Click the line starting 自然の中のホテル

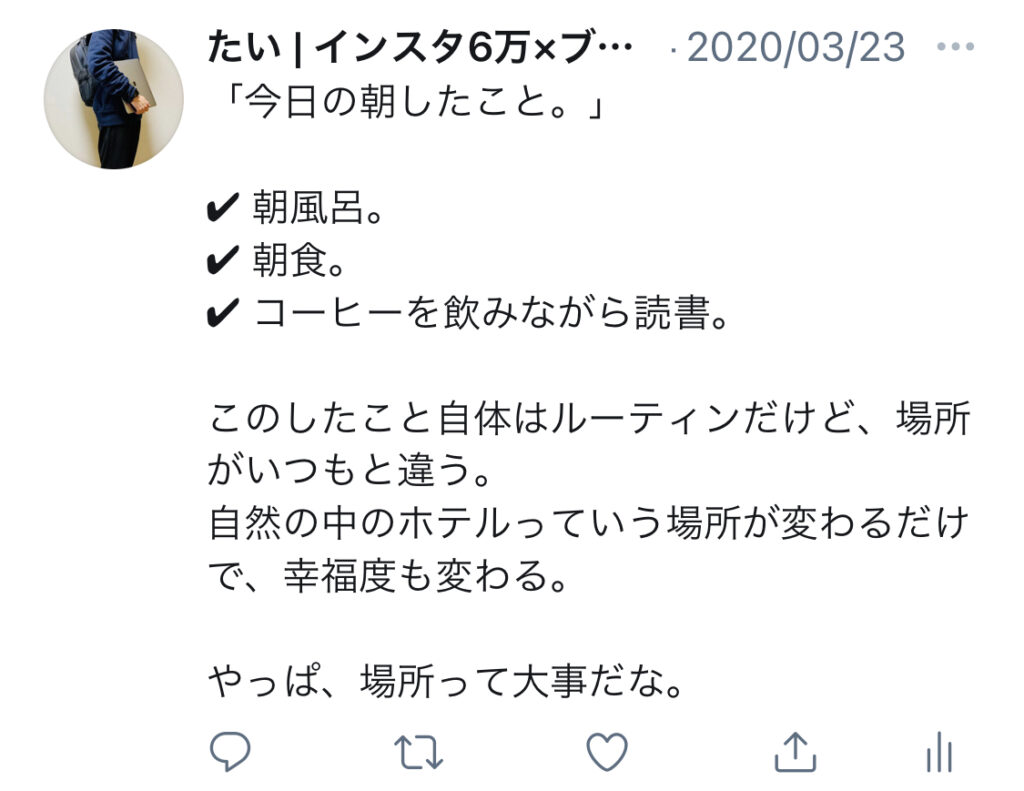click(x=588, y=524)
